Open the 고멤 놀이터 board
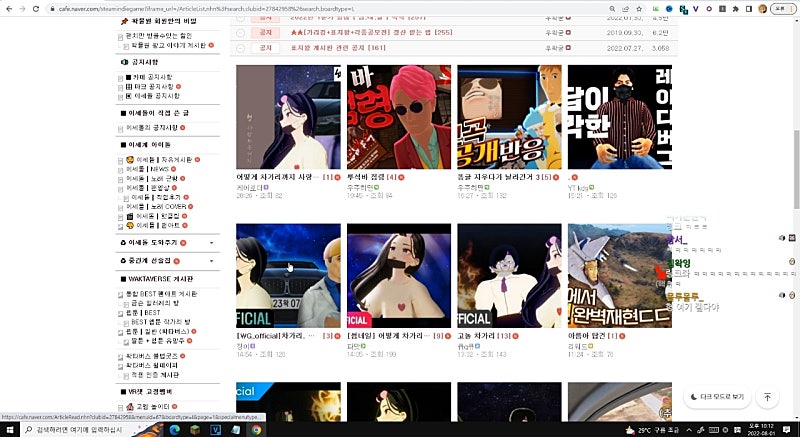The image size is (800, 437). (152, 406)
